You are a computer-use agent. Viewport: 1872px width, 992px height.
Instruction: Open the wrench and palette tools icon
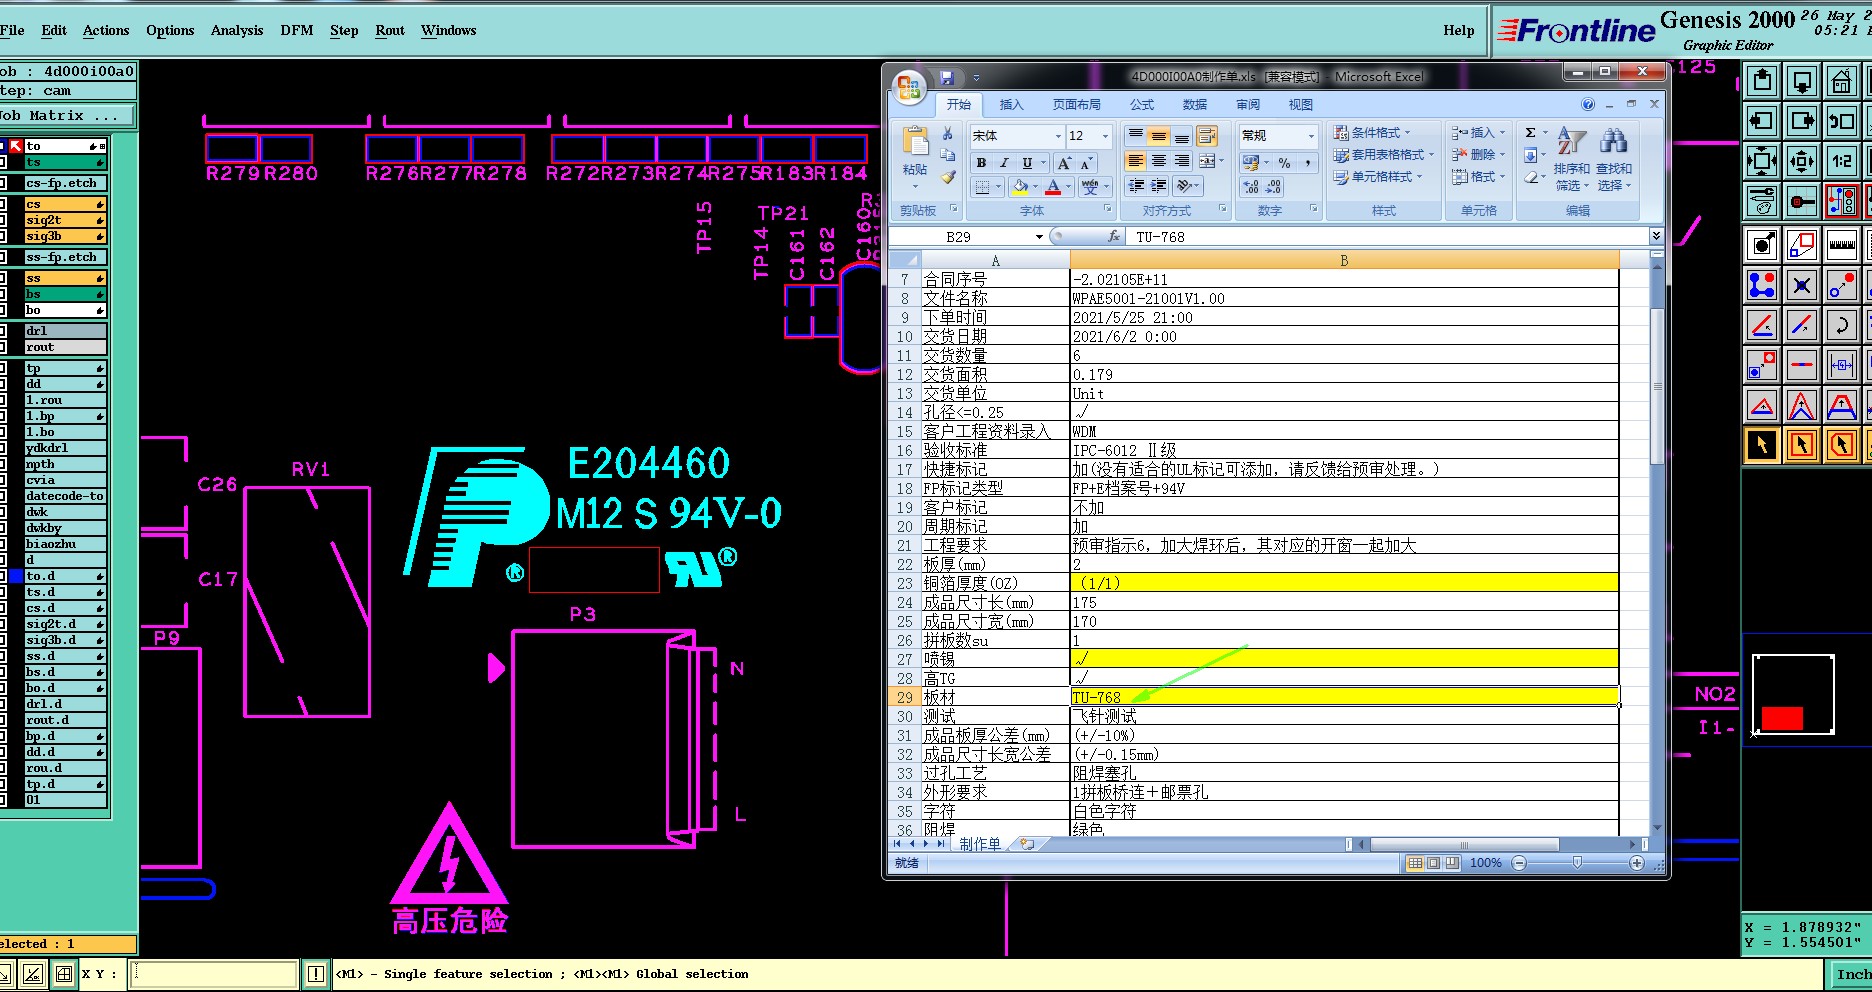[1762, 201]
